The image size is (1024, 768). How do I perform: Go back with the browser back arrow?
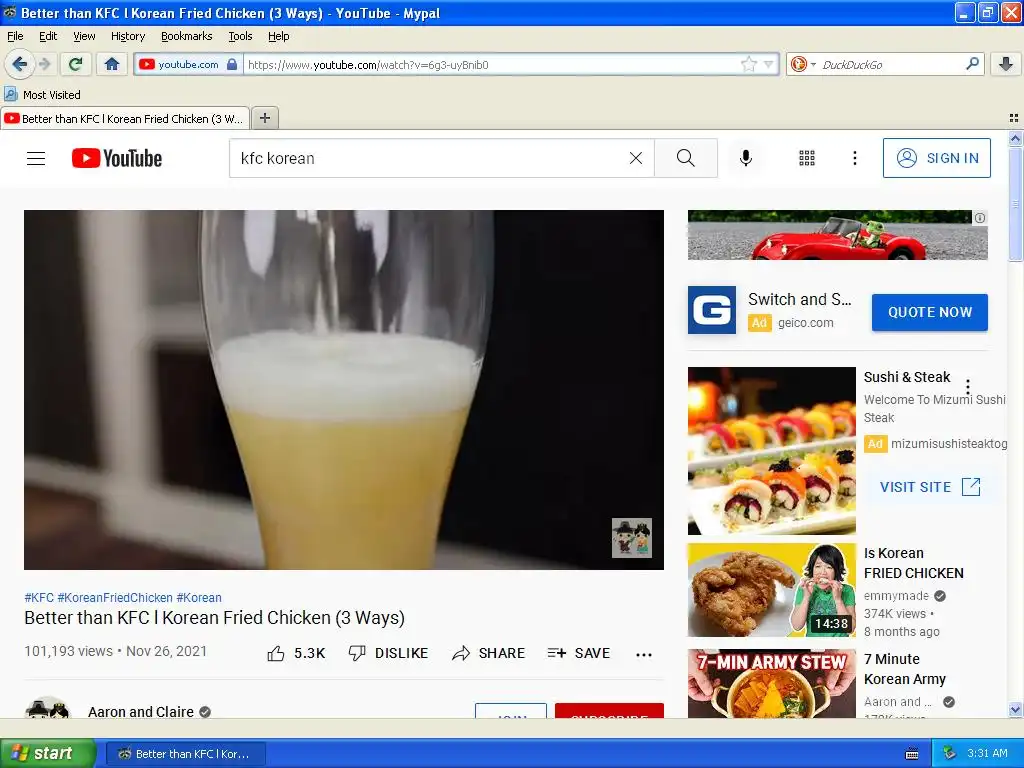20,64
